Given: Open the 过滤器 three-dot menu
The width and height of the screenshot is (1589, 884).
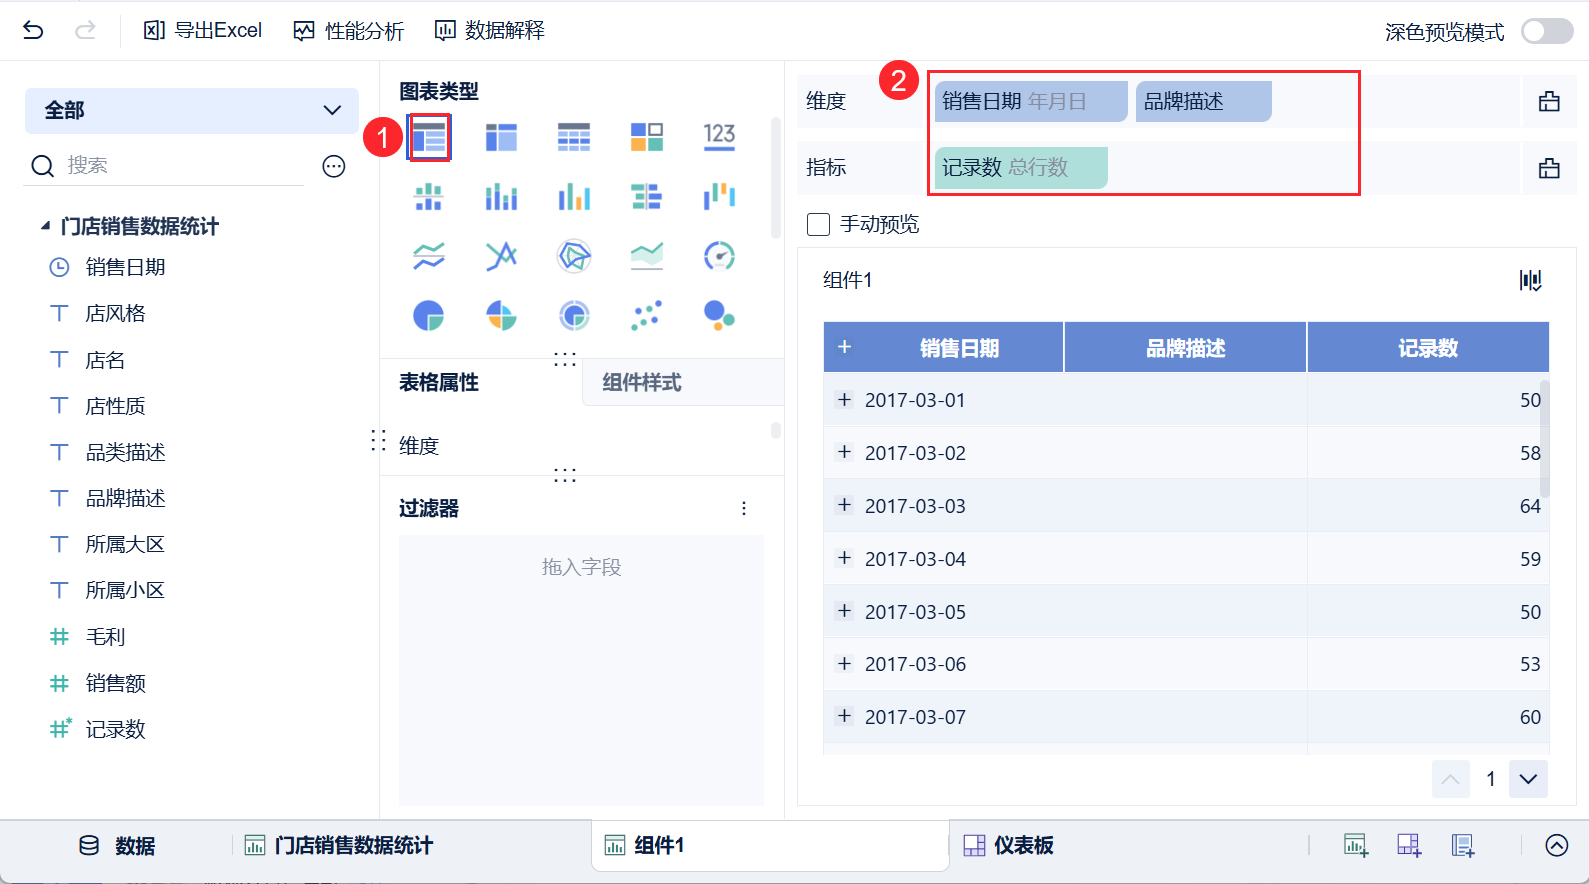Looking at the screenshot, I should coord(744,508).
